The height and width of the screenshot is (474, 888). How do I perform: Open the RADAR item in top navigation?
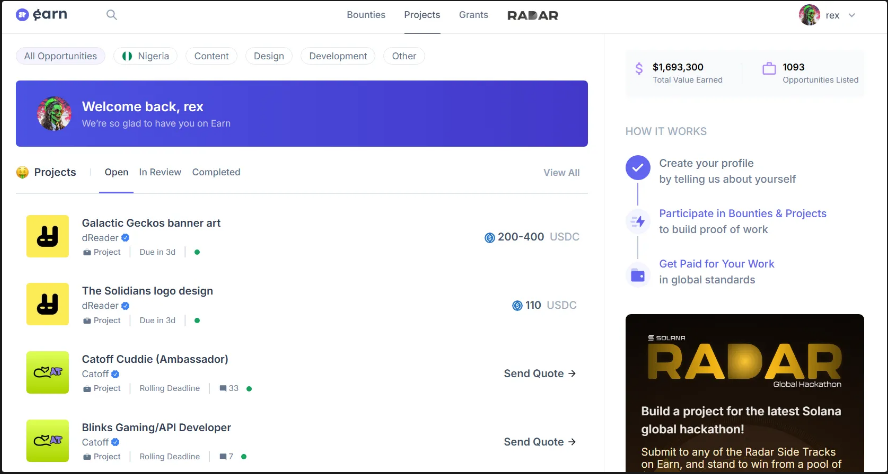click(x=532, y=15)
